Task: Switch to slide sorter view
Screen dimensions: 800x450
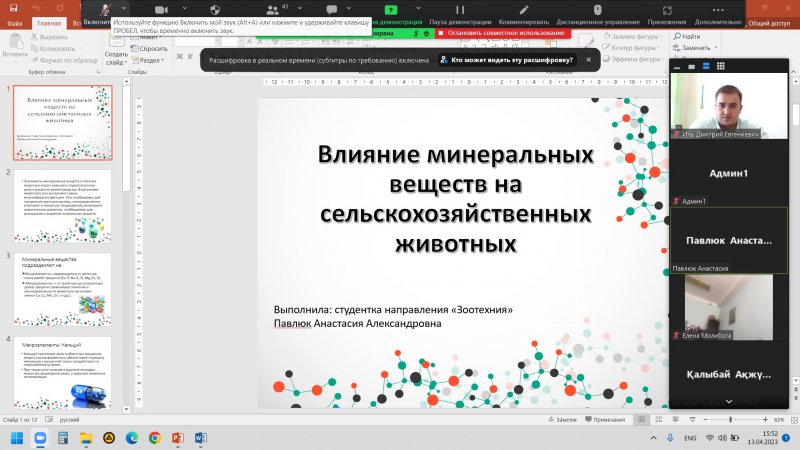Action: pyautogui.click(x=659, y=419)
